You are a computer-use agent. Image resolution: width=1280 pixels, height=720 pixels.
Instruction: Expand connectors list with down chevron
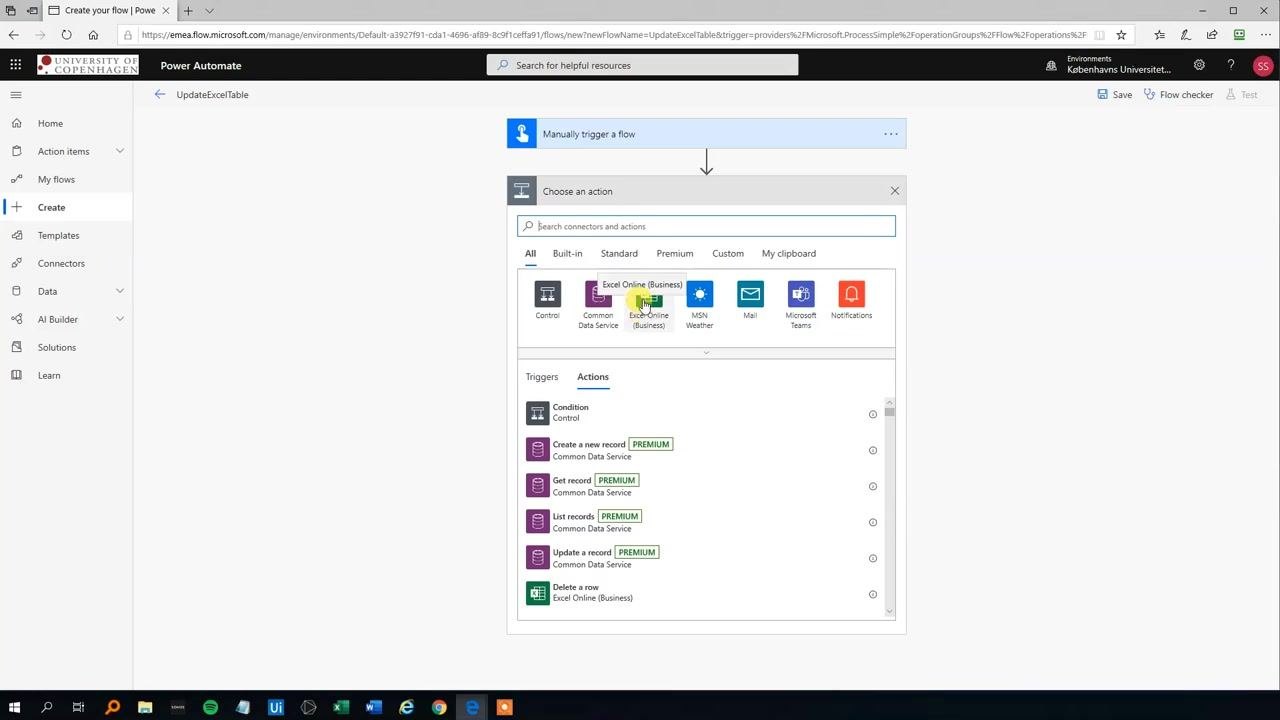point(706,353)
